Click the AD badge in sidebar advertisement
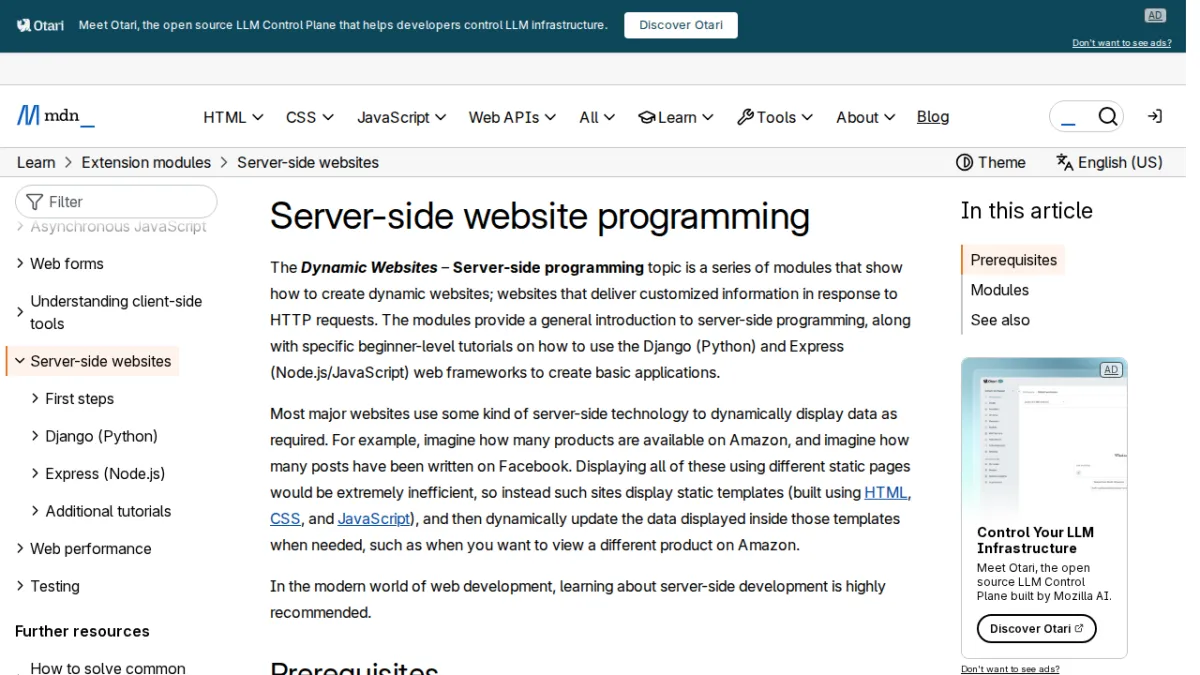Screen dimensions: 1200x675 pyautogui.click(x=1110, y=370)
